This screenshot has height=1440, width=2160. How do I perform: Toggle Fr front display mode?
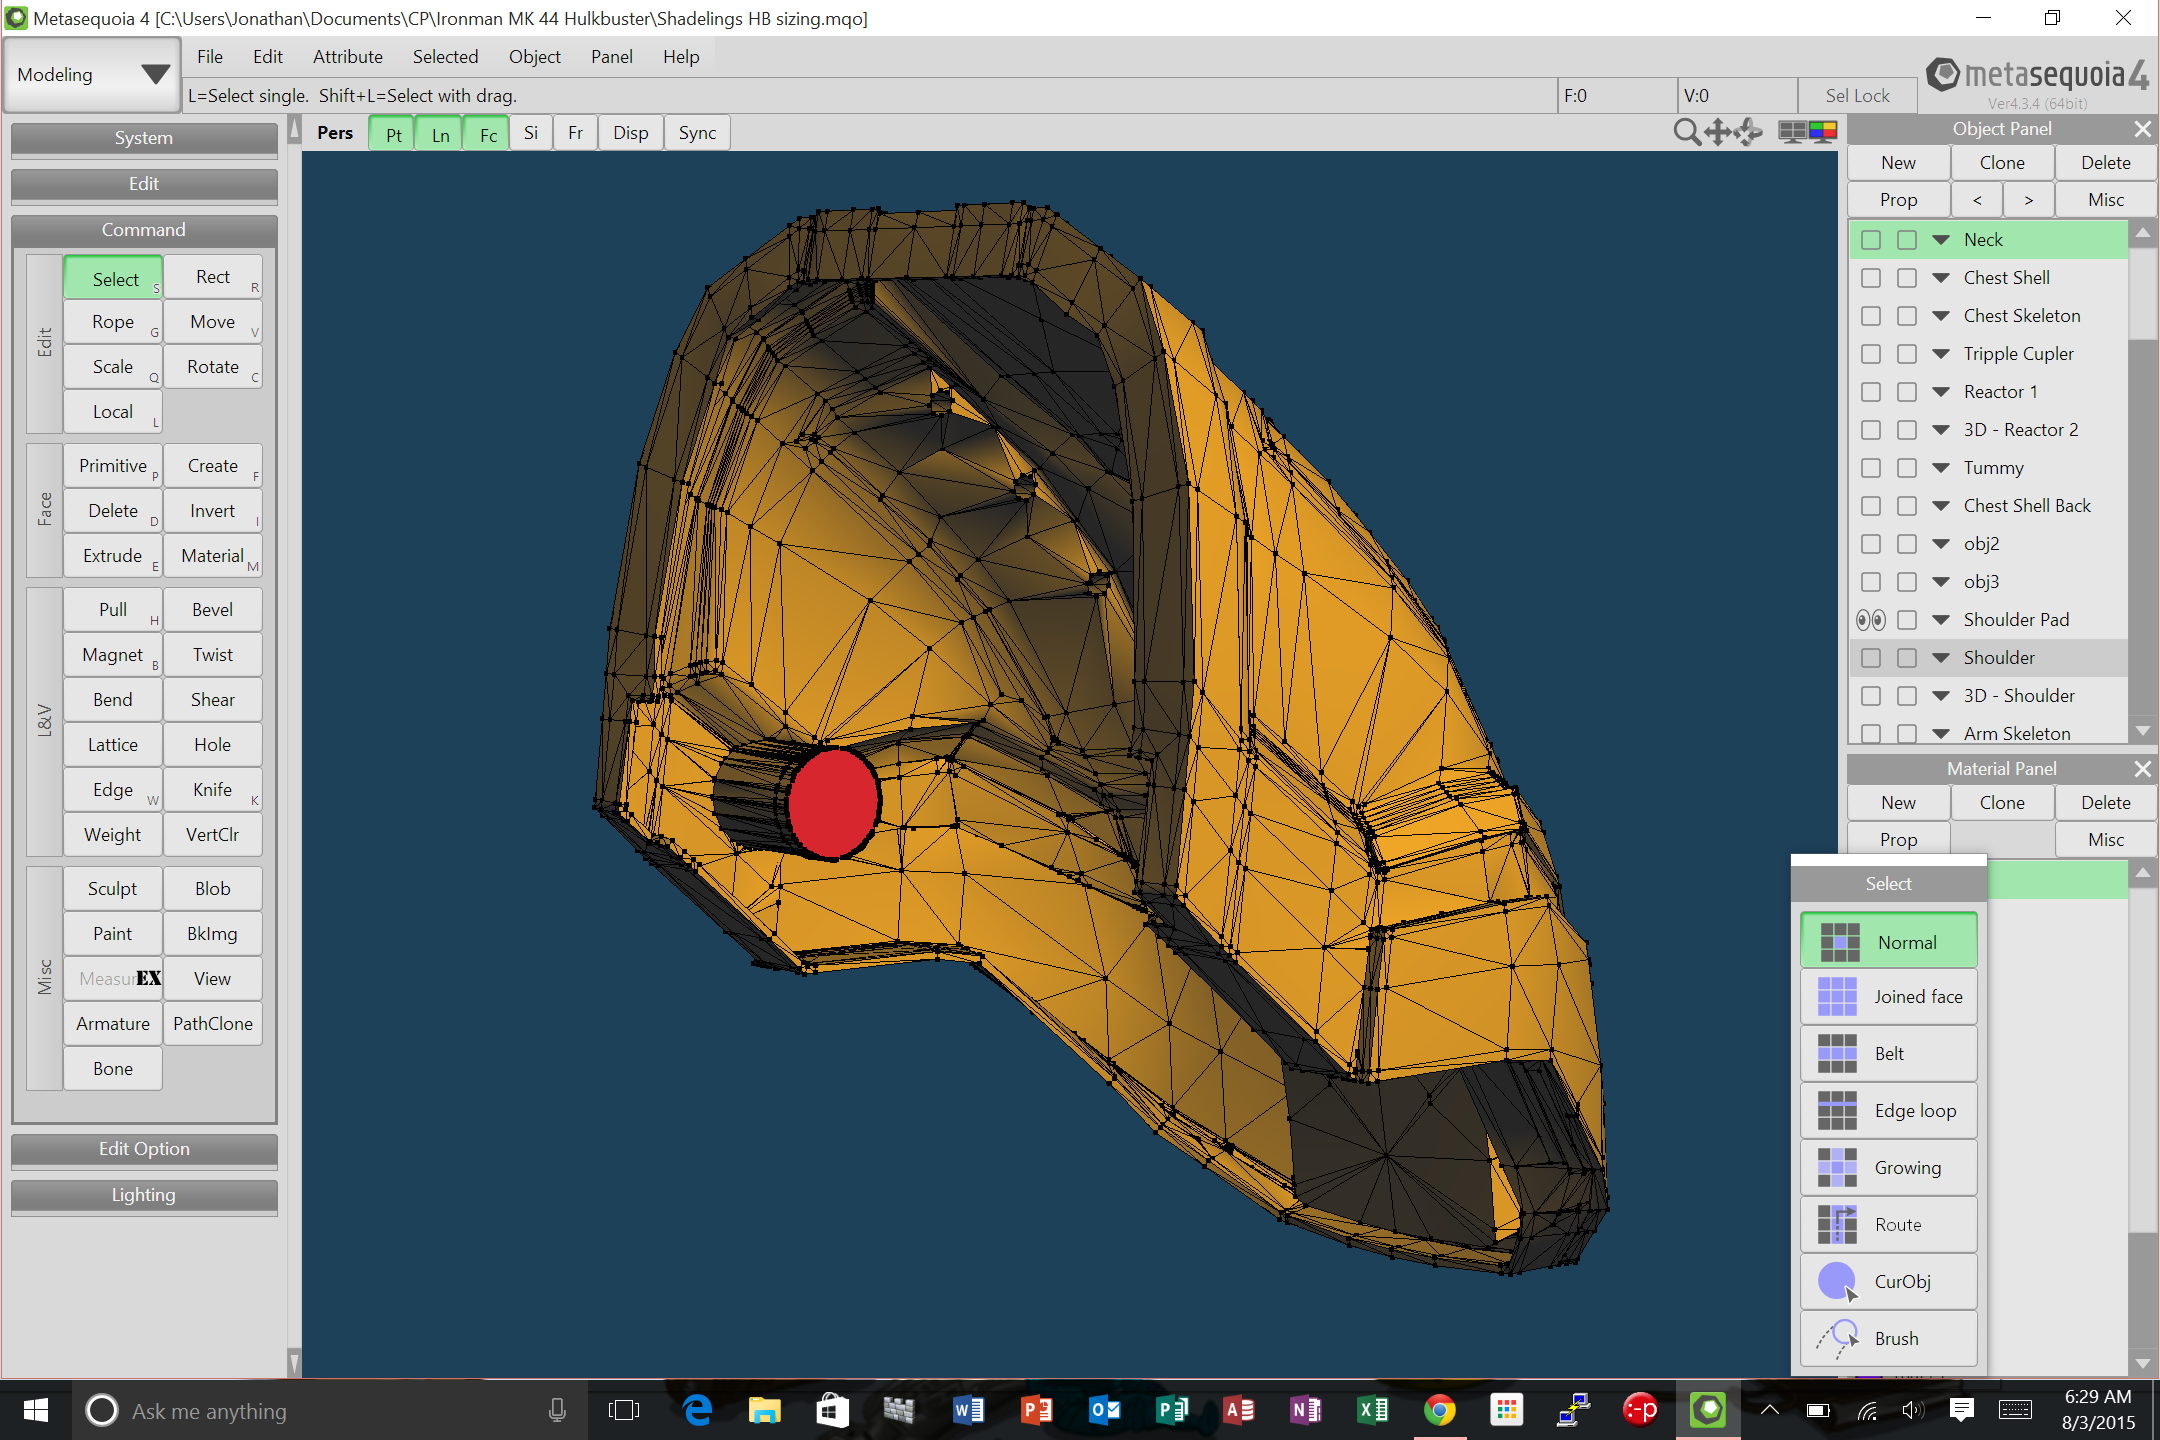coord(575,133)
